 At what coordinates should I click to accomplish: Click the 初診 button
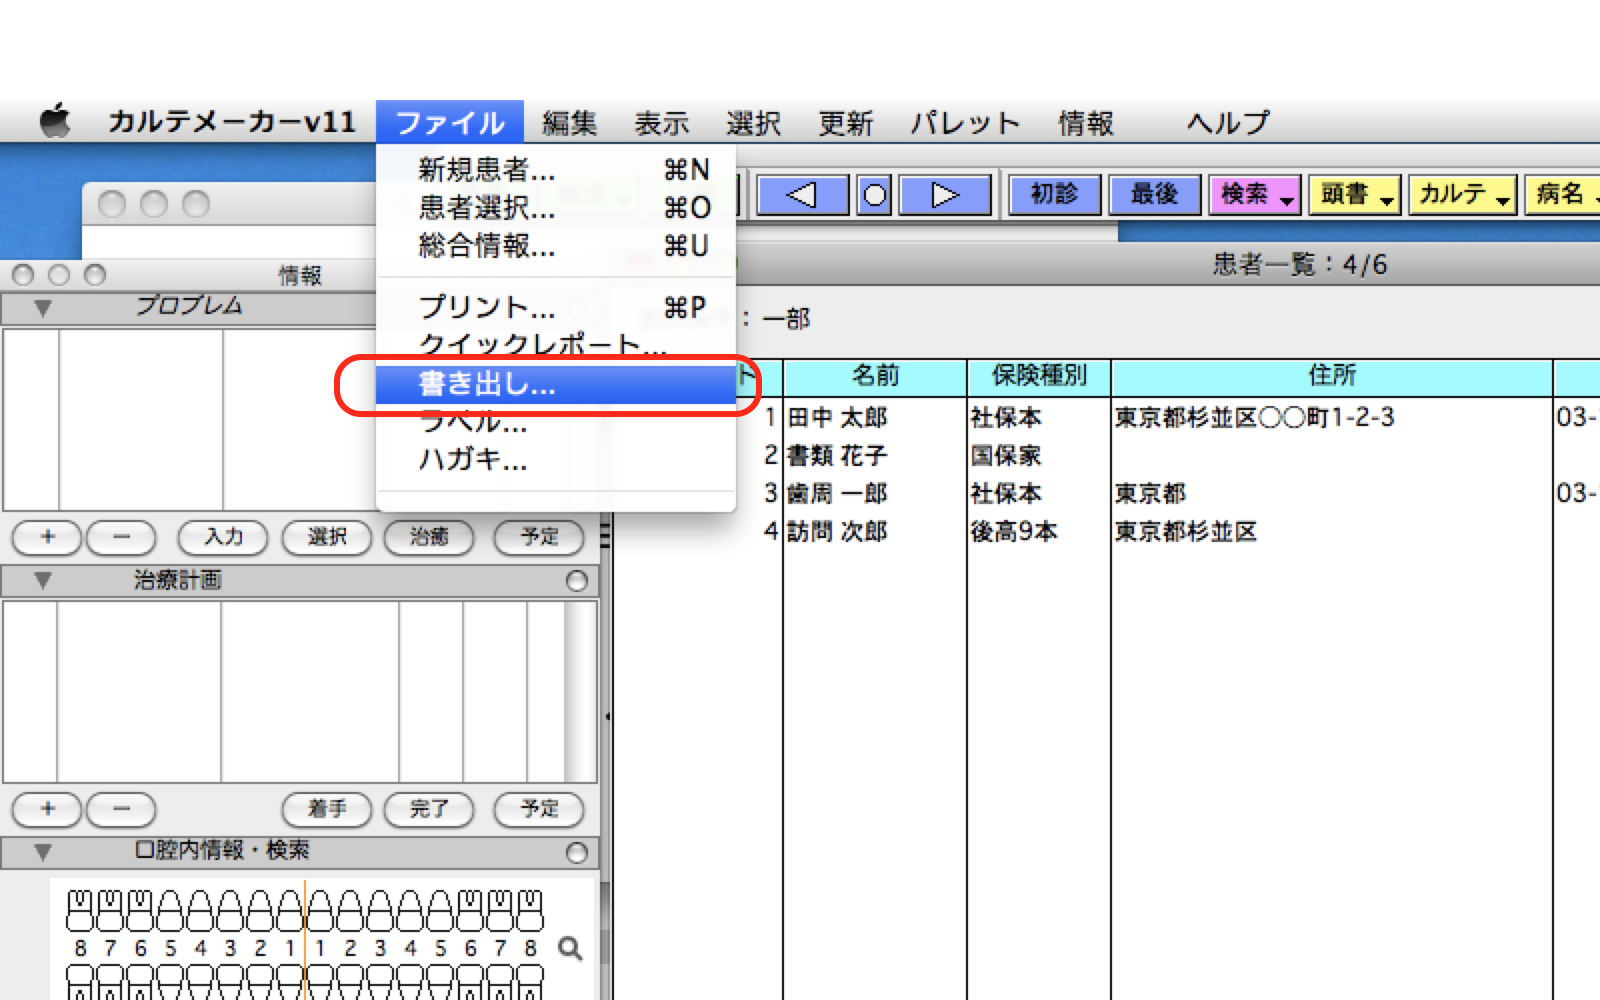point(1054,195)
